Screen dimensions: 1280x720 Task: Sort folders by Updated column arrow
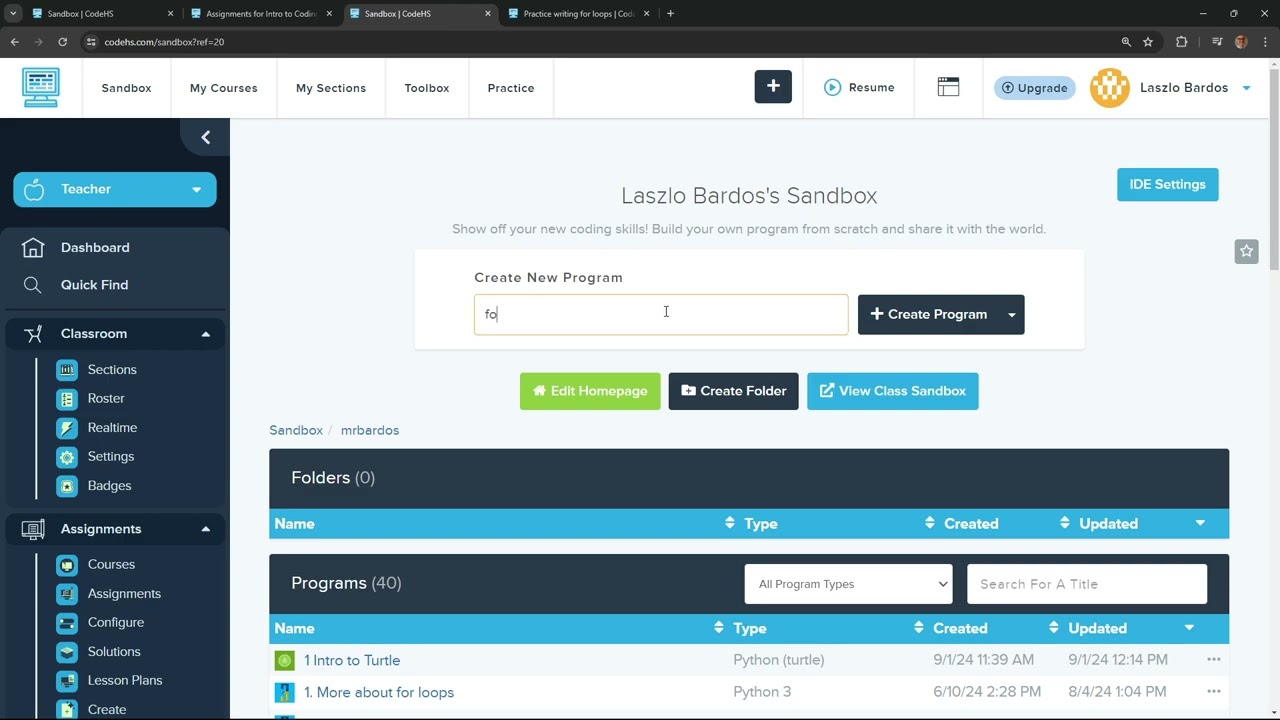tap(1200, 523)
